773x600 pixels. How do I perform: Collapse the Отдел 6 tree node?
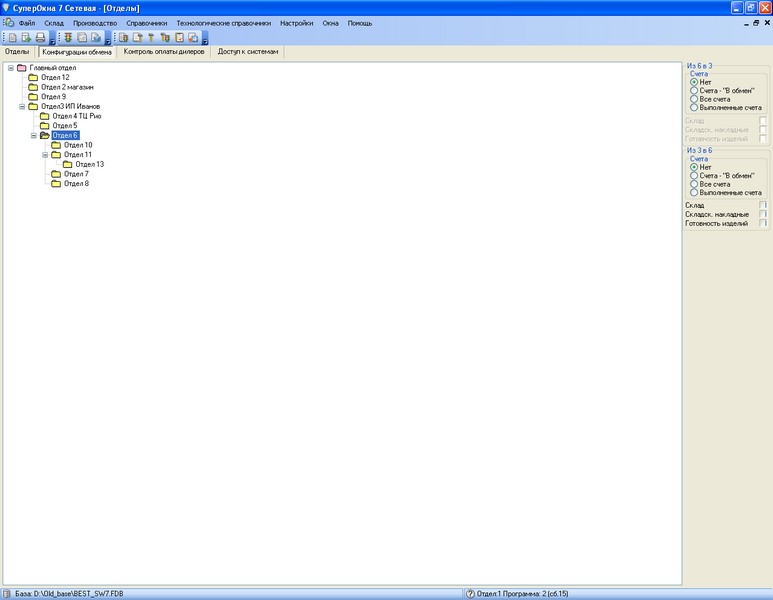click(34, 135)
